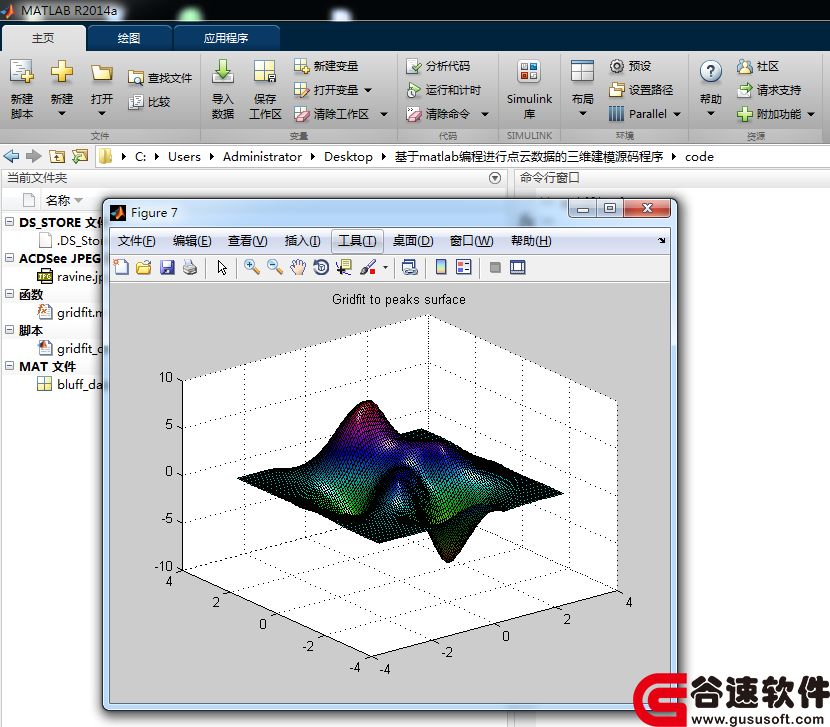Expand the Clear Commands (清除命令) dropdown
The height and width of the screenshot is (727, 830).
point(484,114)
